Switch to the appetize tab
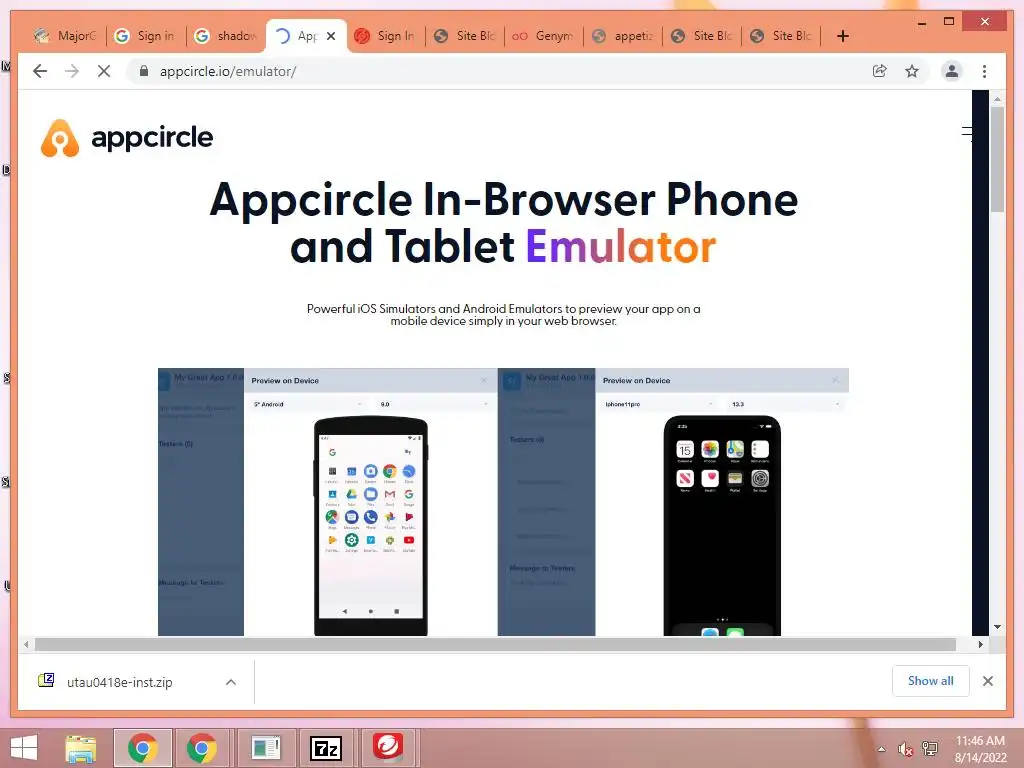 [623, 36]
